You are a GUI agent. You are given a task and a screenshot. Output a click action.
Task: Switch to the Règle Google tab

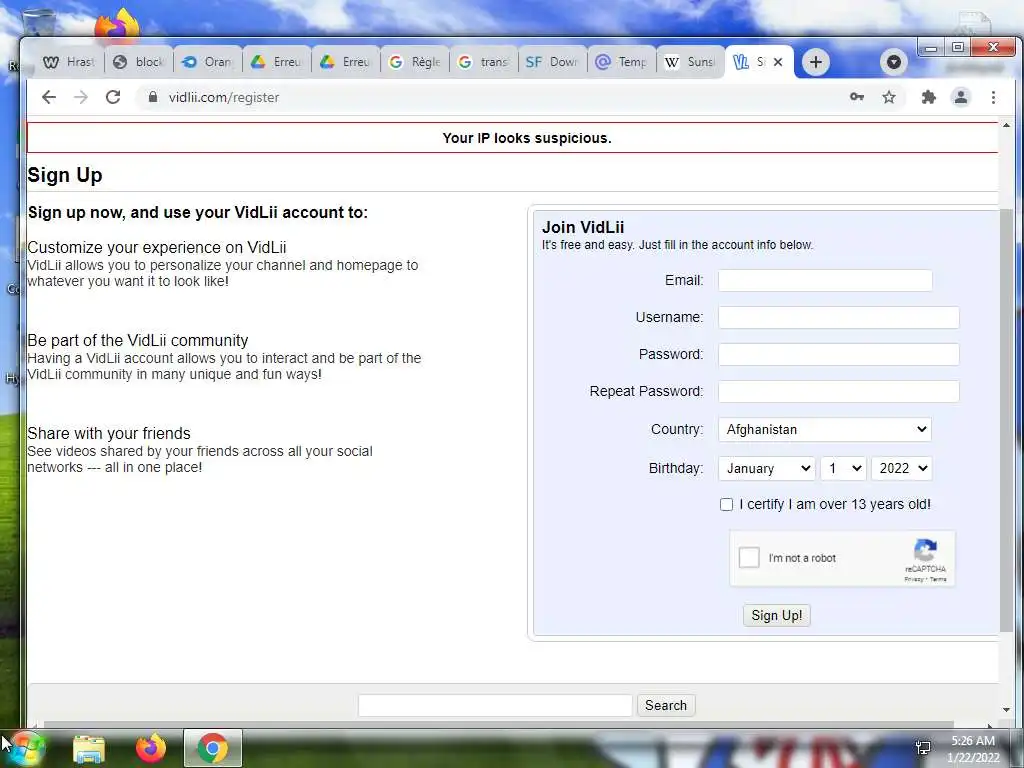pyautogui.click(x=415, y=62)
